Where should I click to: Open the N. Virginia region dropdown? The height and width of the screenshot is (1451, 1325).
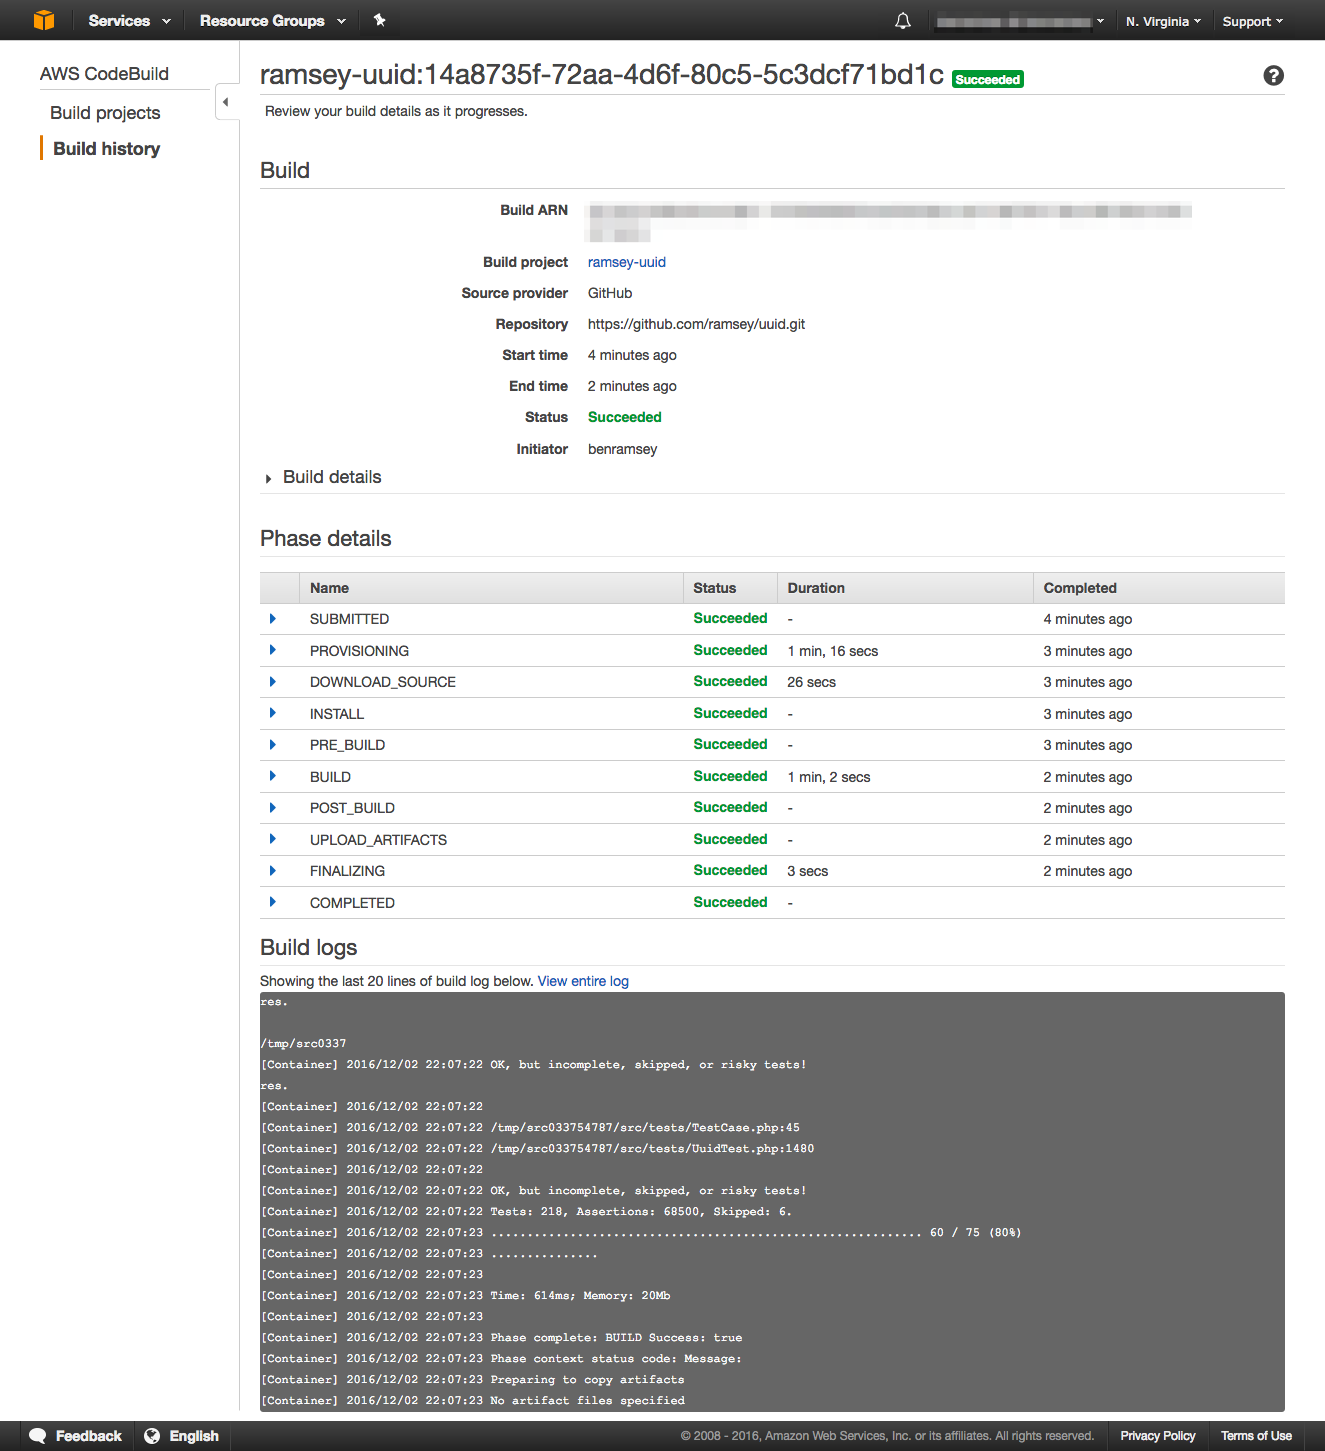coord(1163,21)
